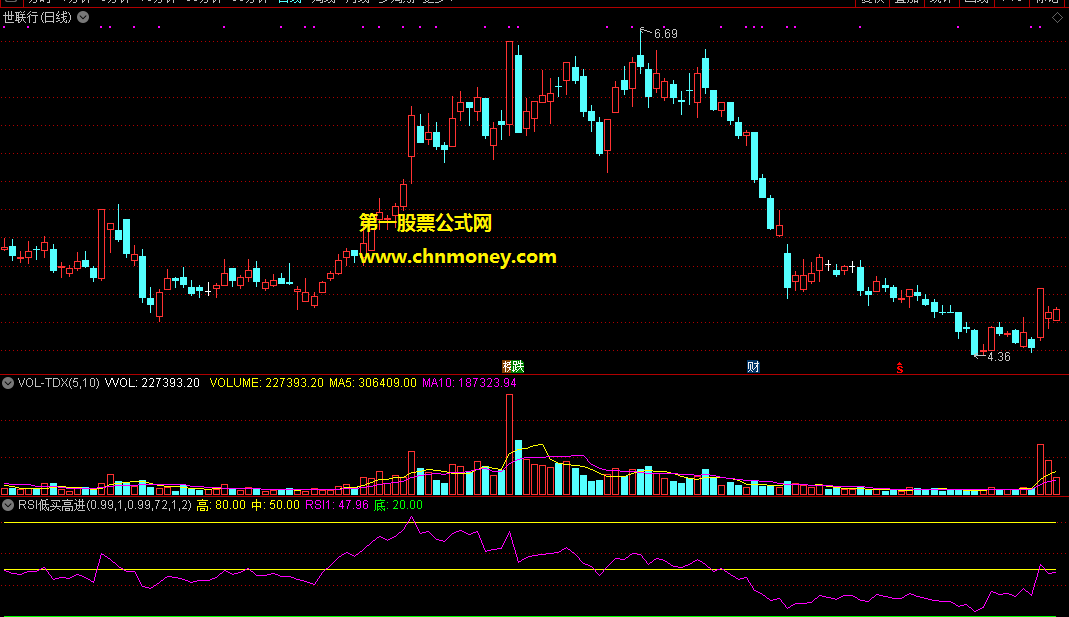This screenshot has width=1069, height=617.
Task: Click the 中: 50.00 threshold label
Action: pyautogui.click(x=275, y=505)
